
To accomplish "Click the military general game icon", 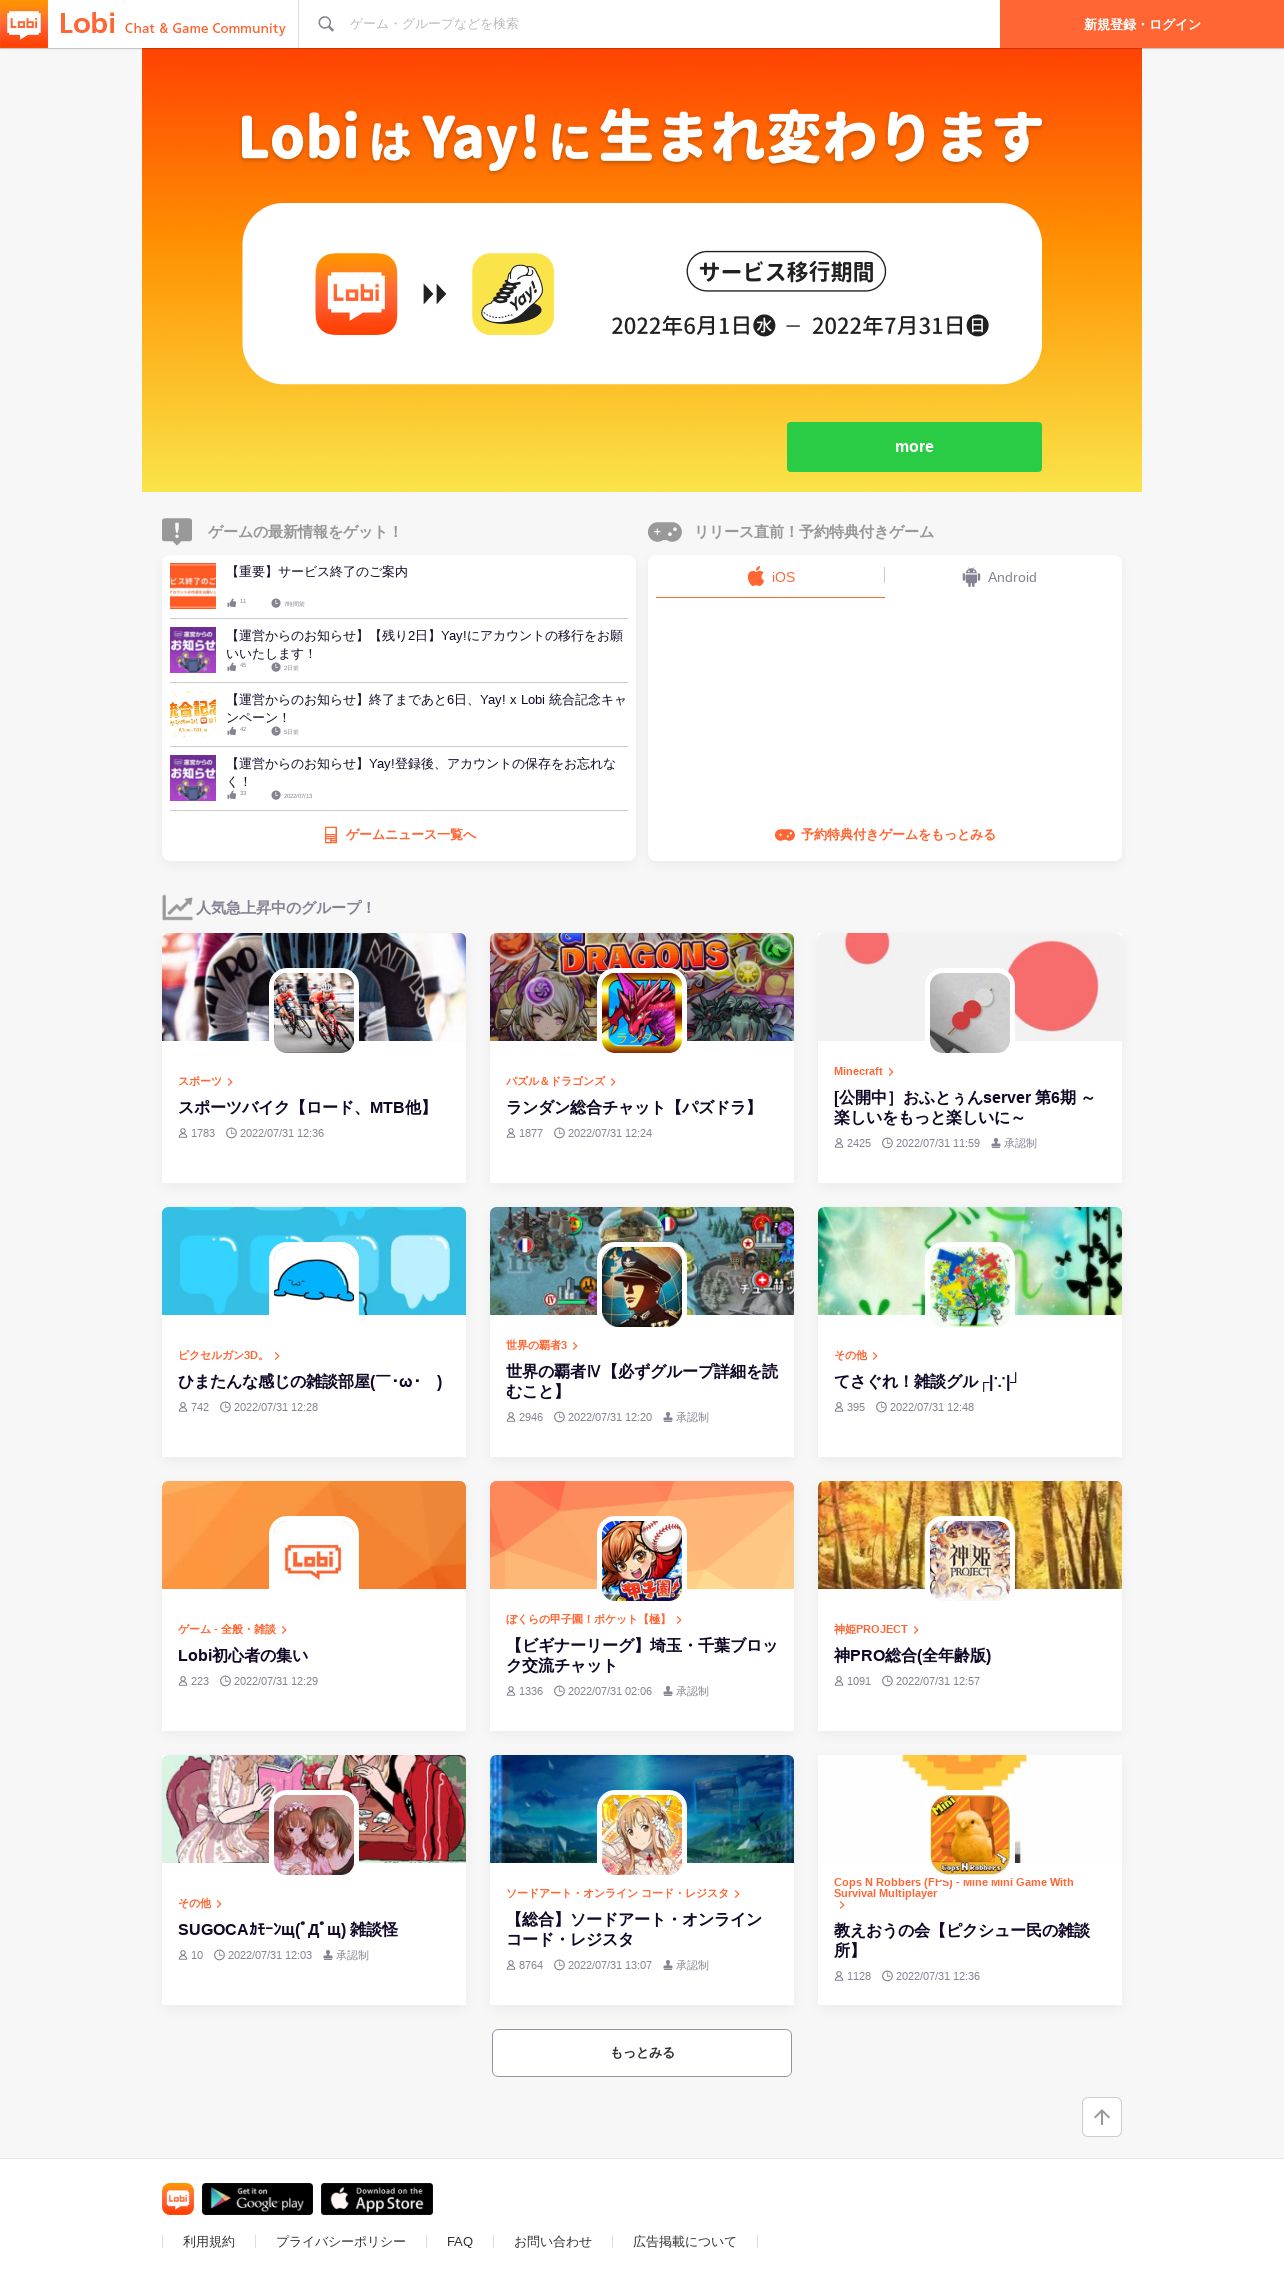I will tap(642, 1286).
